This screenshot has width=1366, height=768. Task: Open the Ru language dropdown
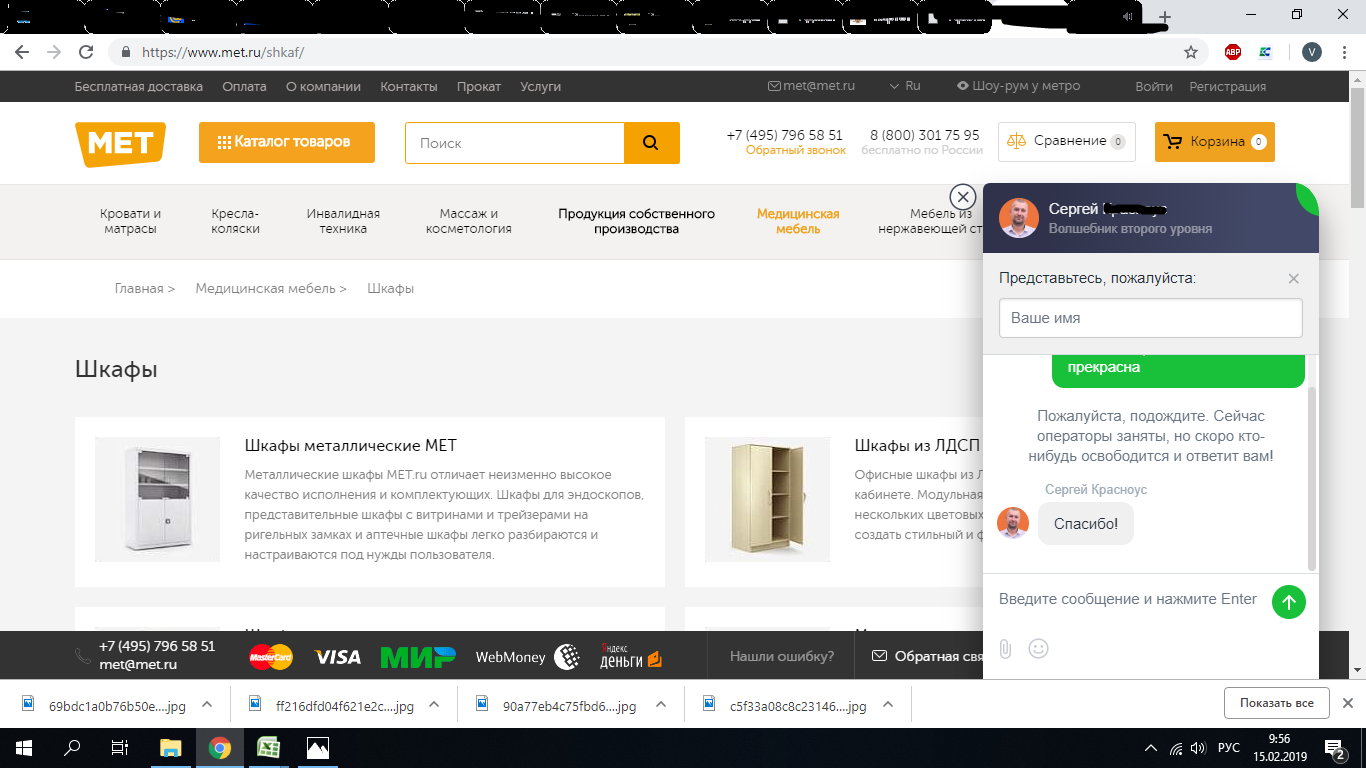point(905,86)
